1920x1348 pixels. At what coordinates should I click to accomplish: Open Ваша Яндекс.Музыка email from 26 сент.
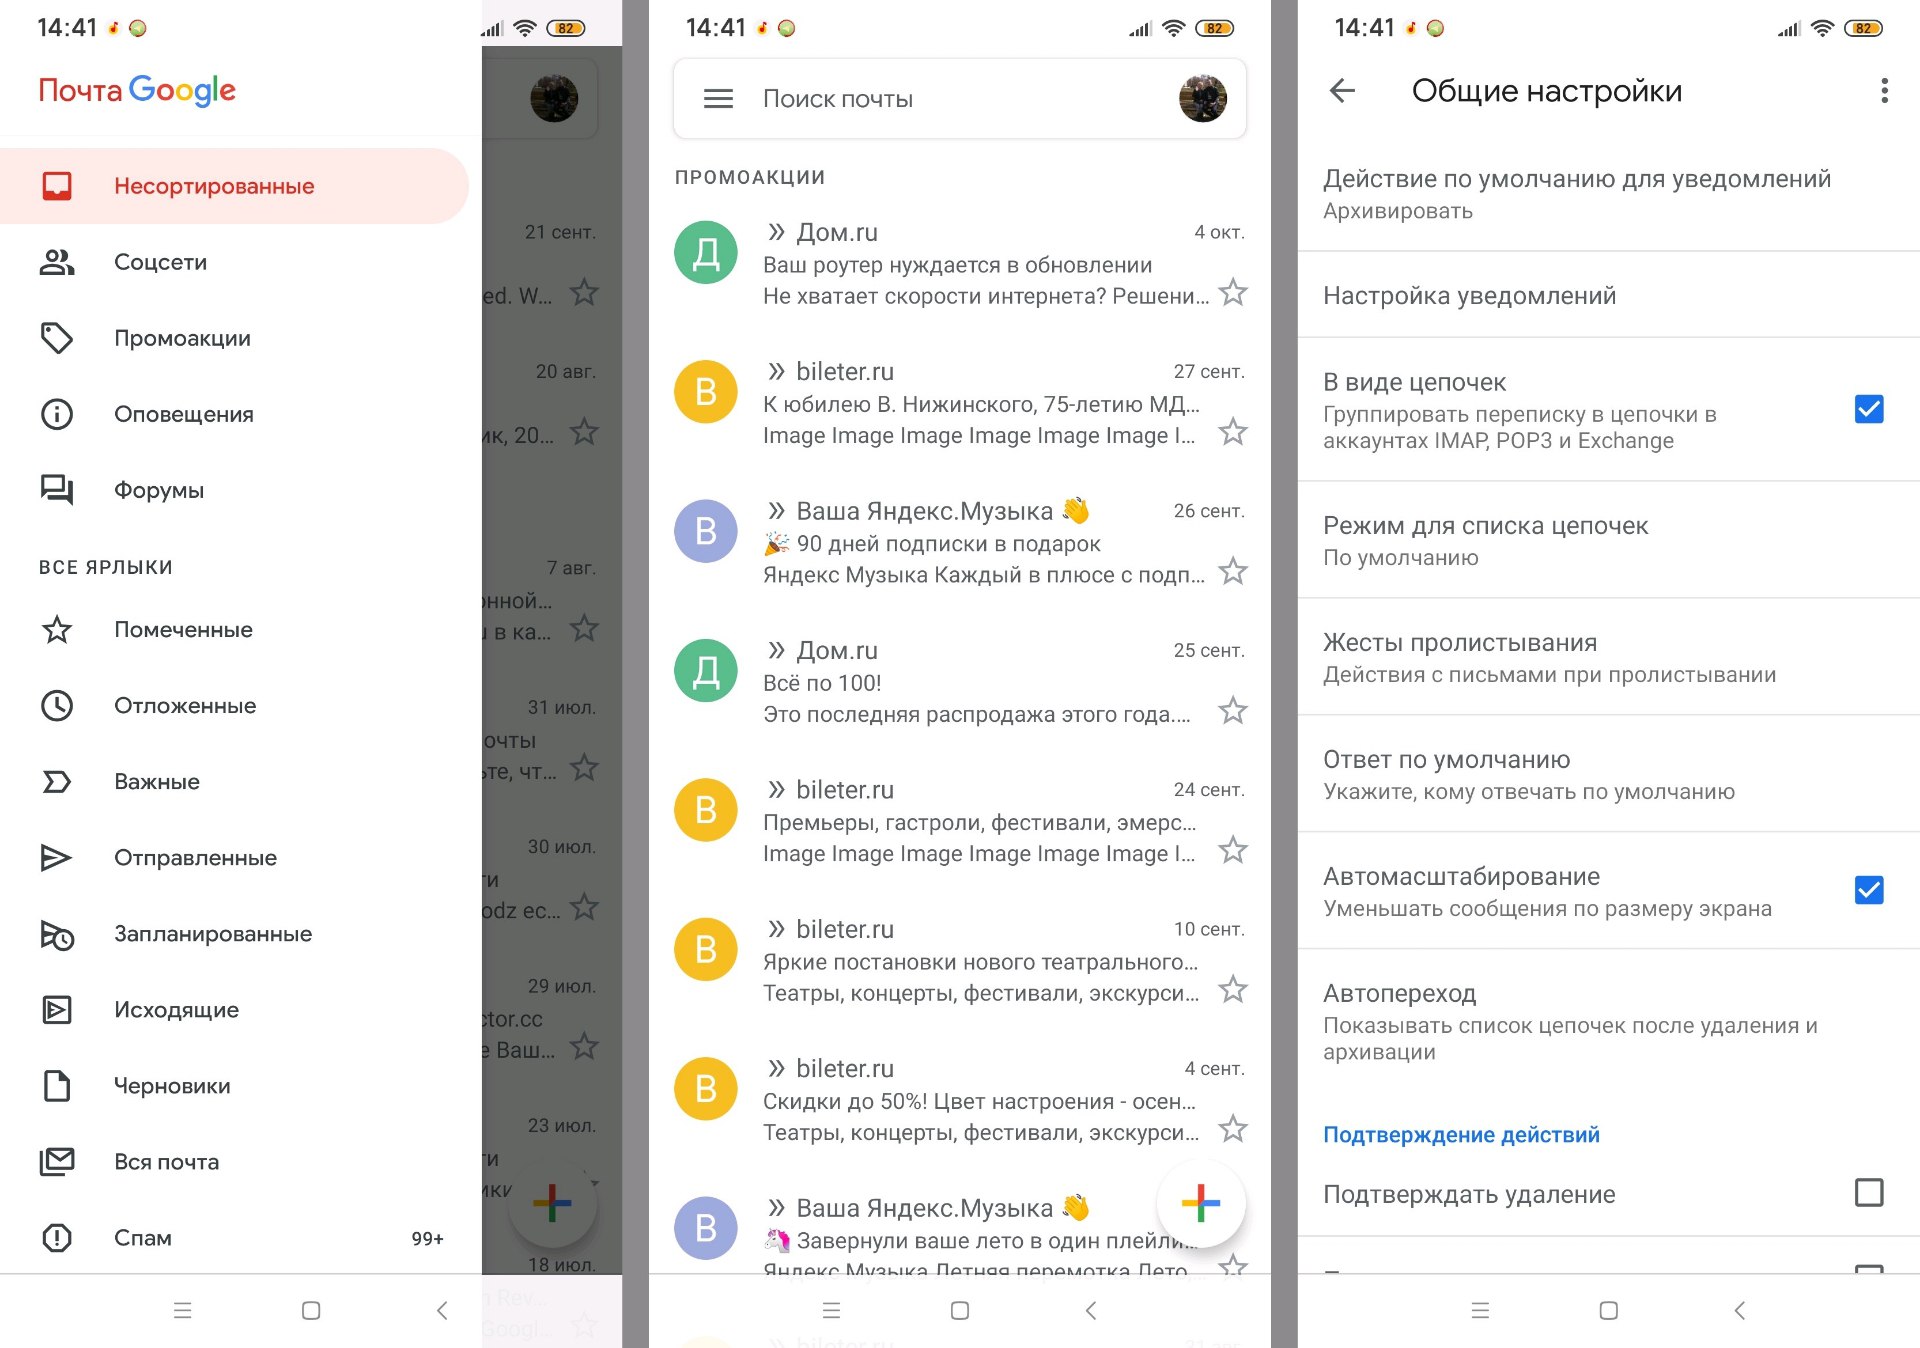959,542
